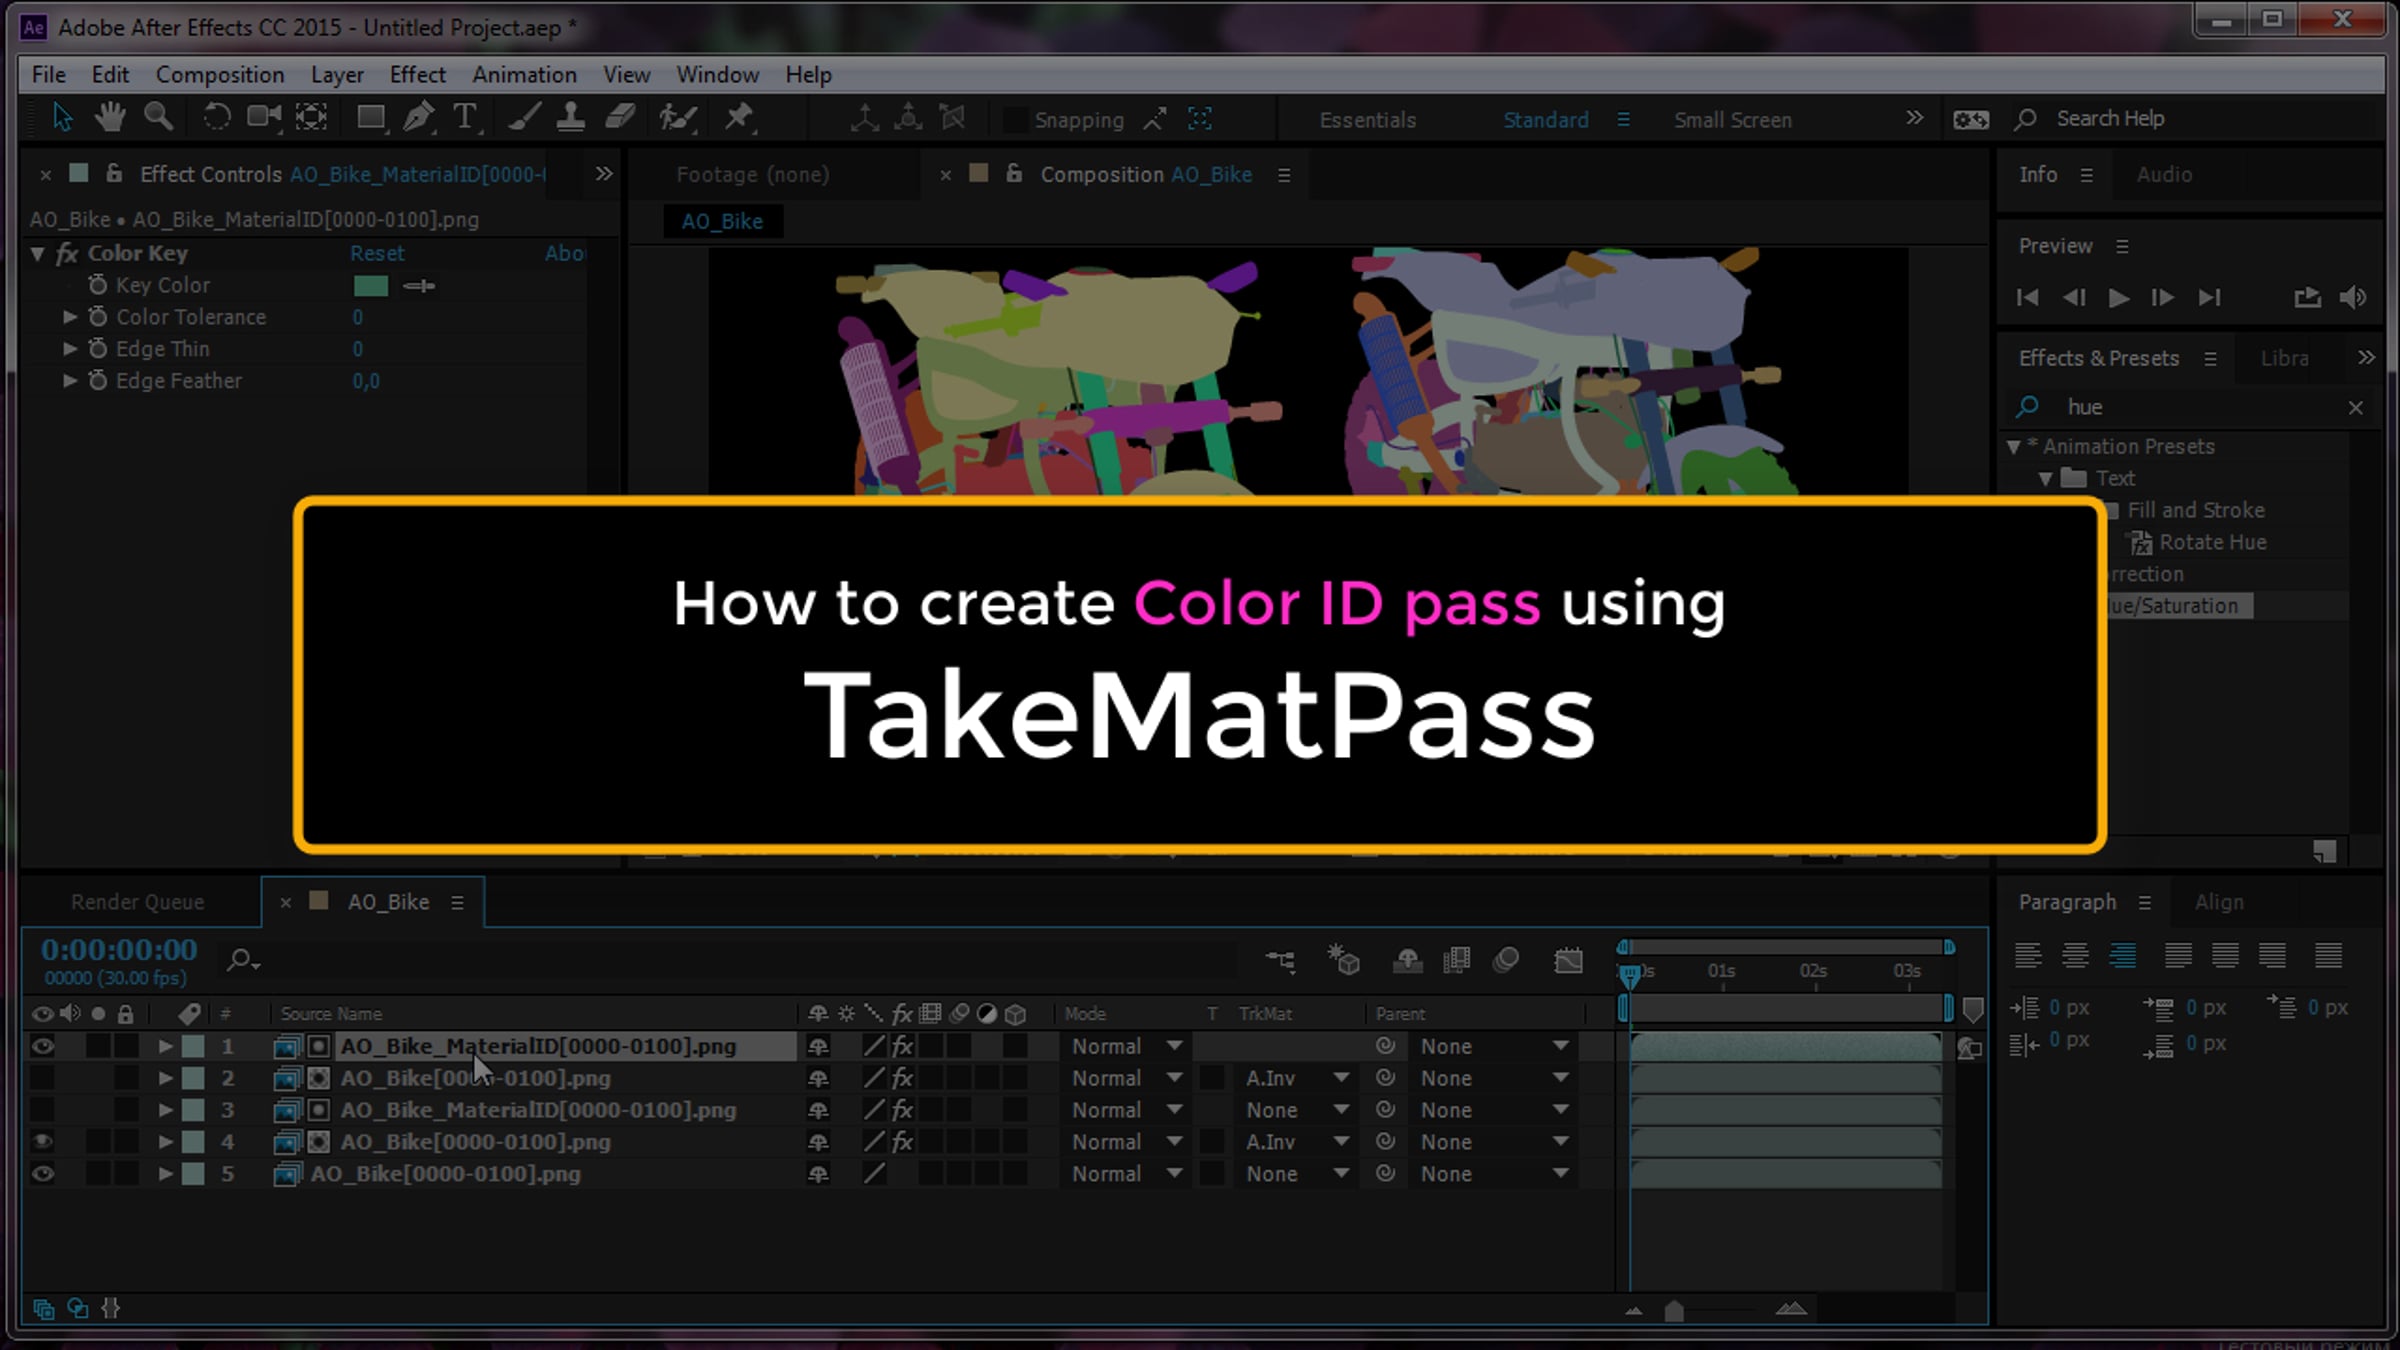2400x1350 pixels.
Task: Switch to the Essentials workspace
Action: (1367, 120)
